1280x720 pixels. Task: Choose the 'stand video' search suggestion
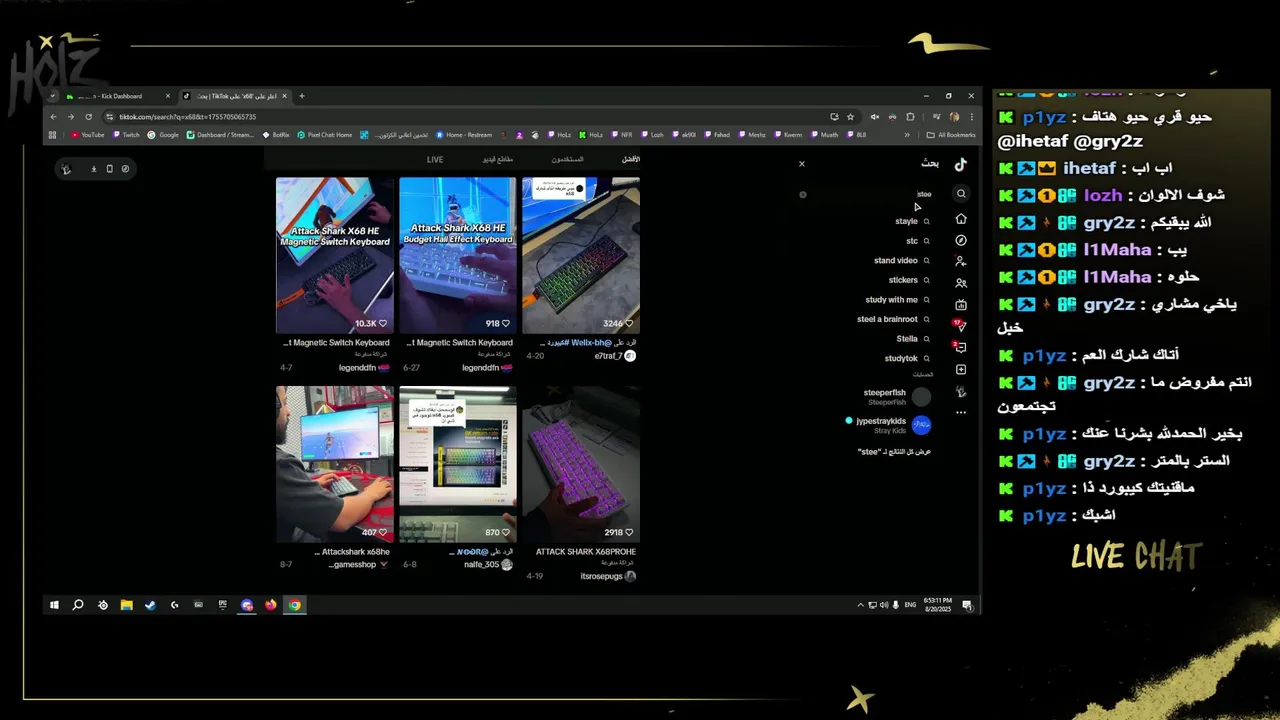click(901, 261)
